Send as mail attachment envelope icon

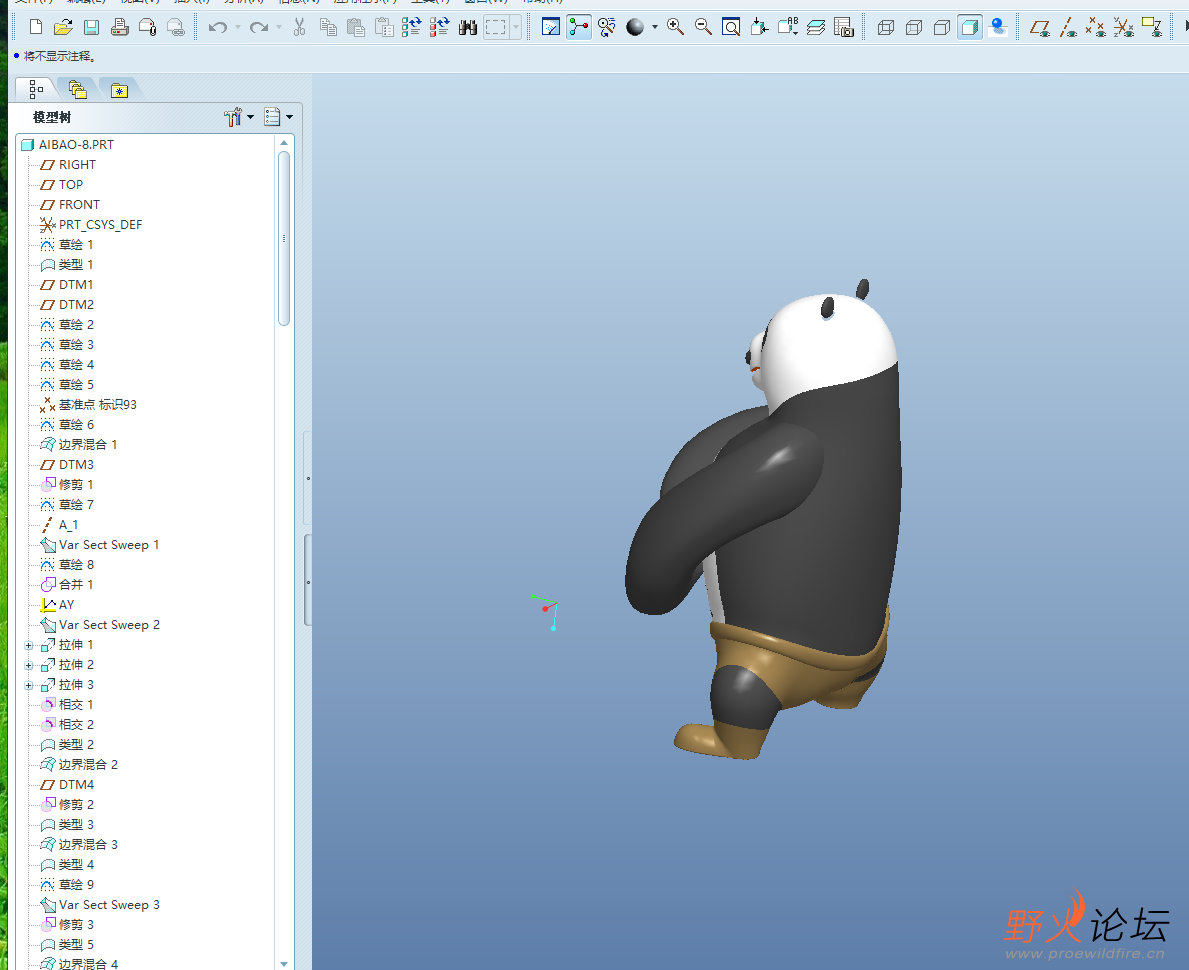148,27
